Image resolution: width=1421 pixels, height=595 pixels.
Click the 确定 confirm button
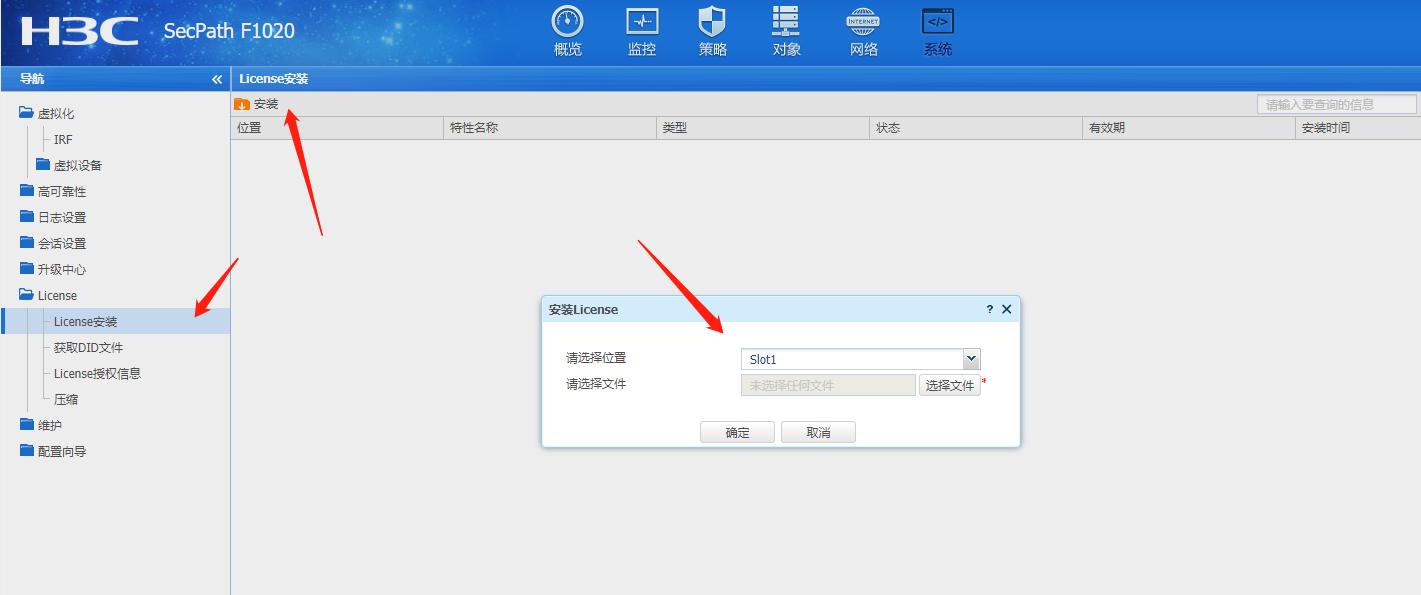pyautogui.click(x=737, y=431)
